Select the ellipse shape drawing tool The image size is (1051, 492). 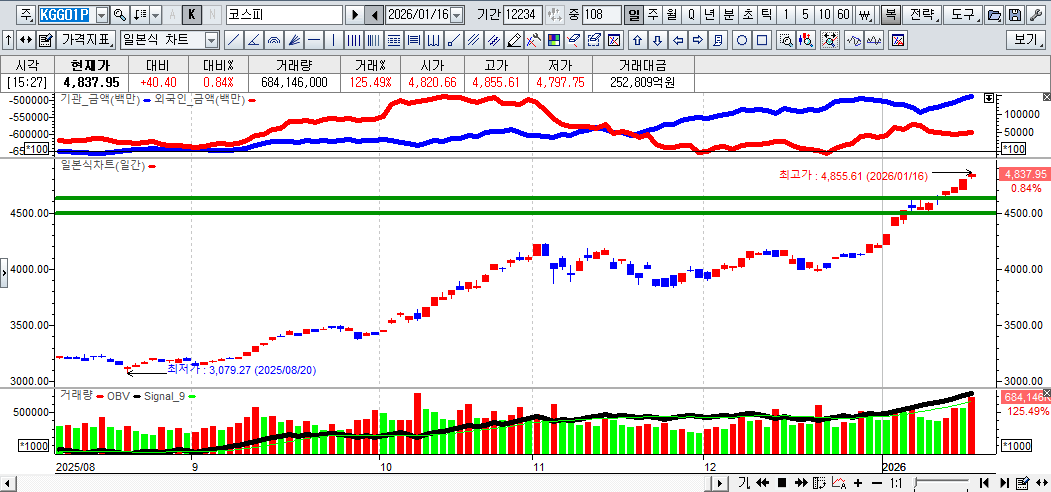pos(743,40)
